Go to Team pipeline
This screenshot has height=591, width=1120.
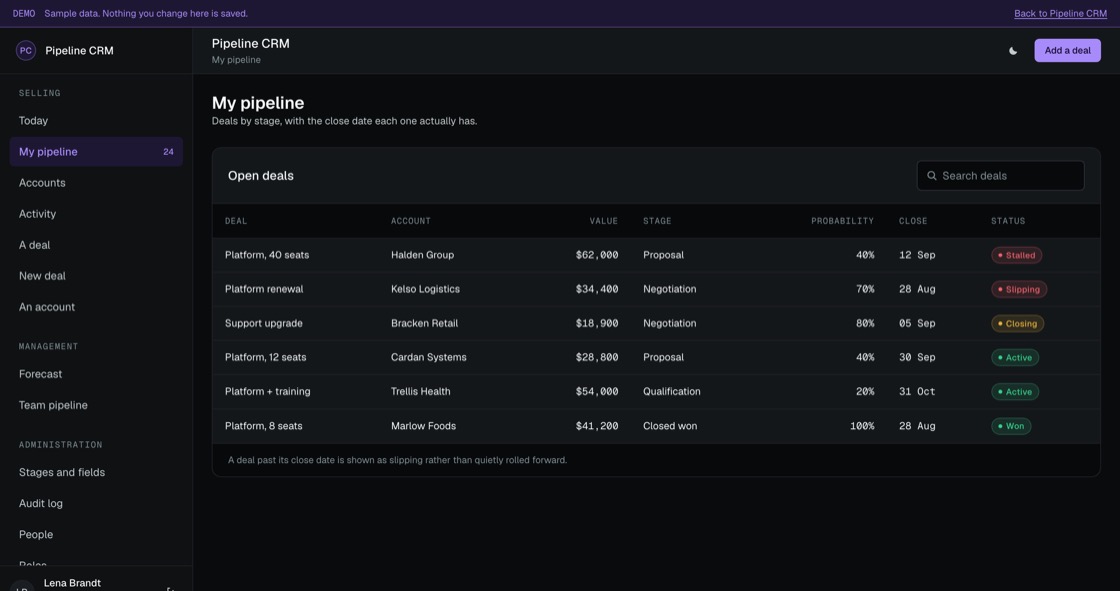click(96, 405)
